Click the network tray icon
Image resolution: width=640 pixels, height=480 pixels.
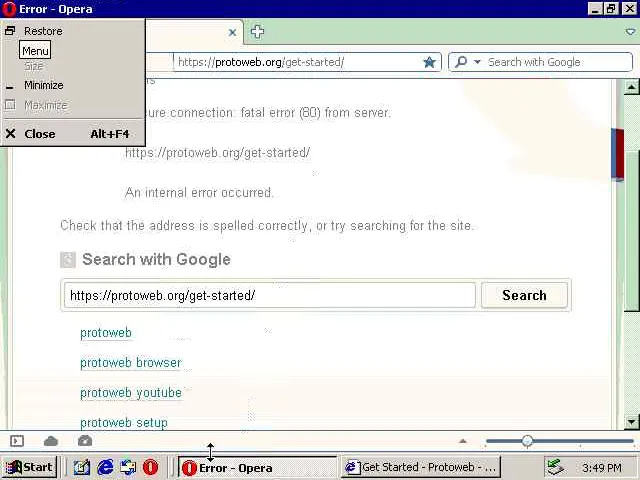pyautogui.click(x=555, y=467)
